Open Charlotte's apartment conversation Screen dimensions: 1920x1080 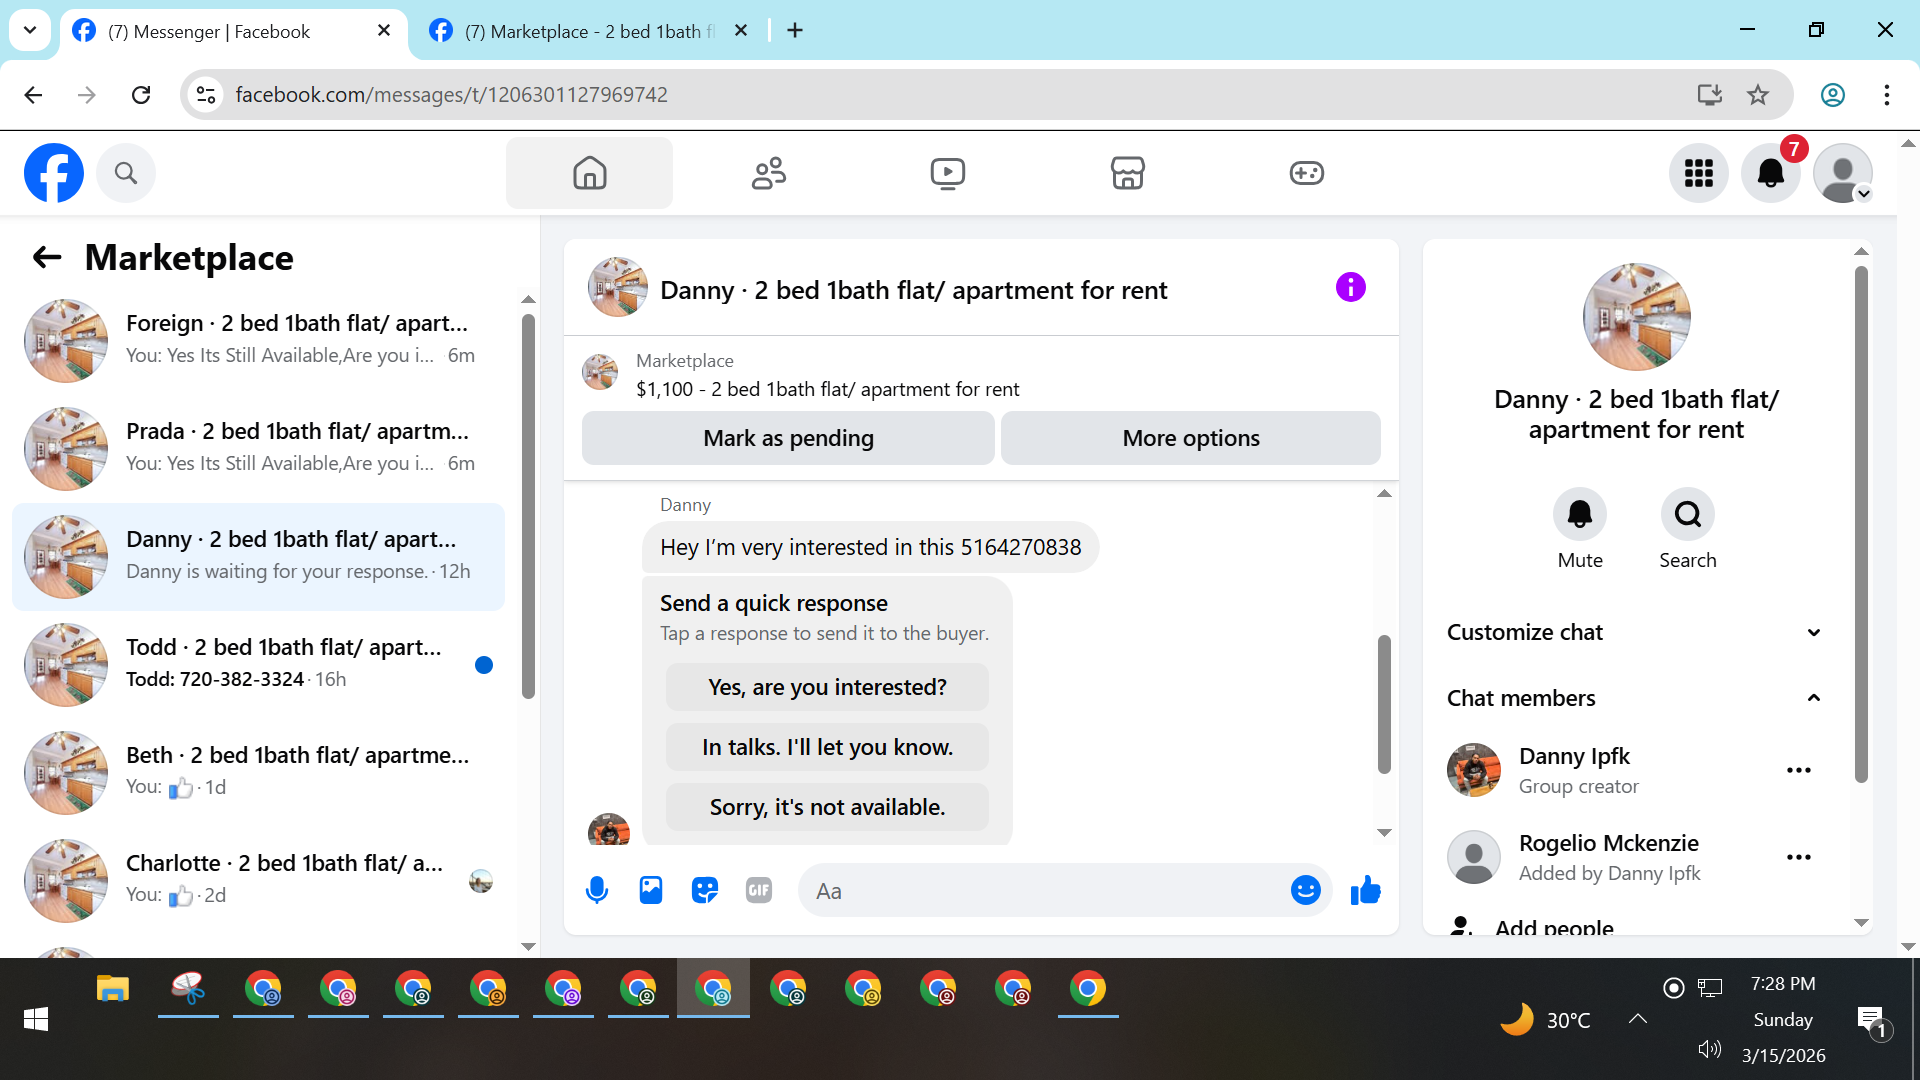click(258, 880)
